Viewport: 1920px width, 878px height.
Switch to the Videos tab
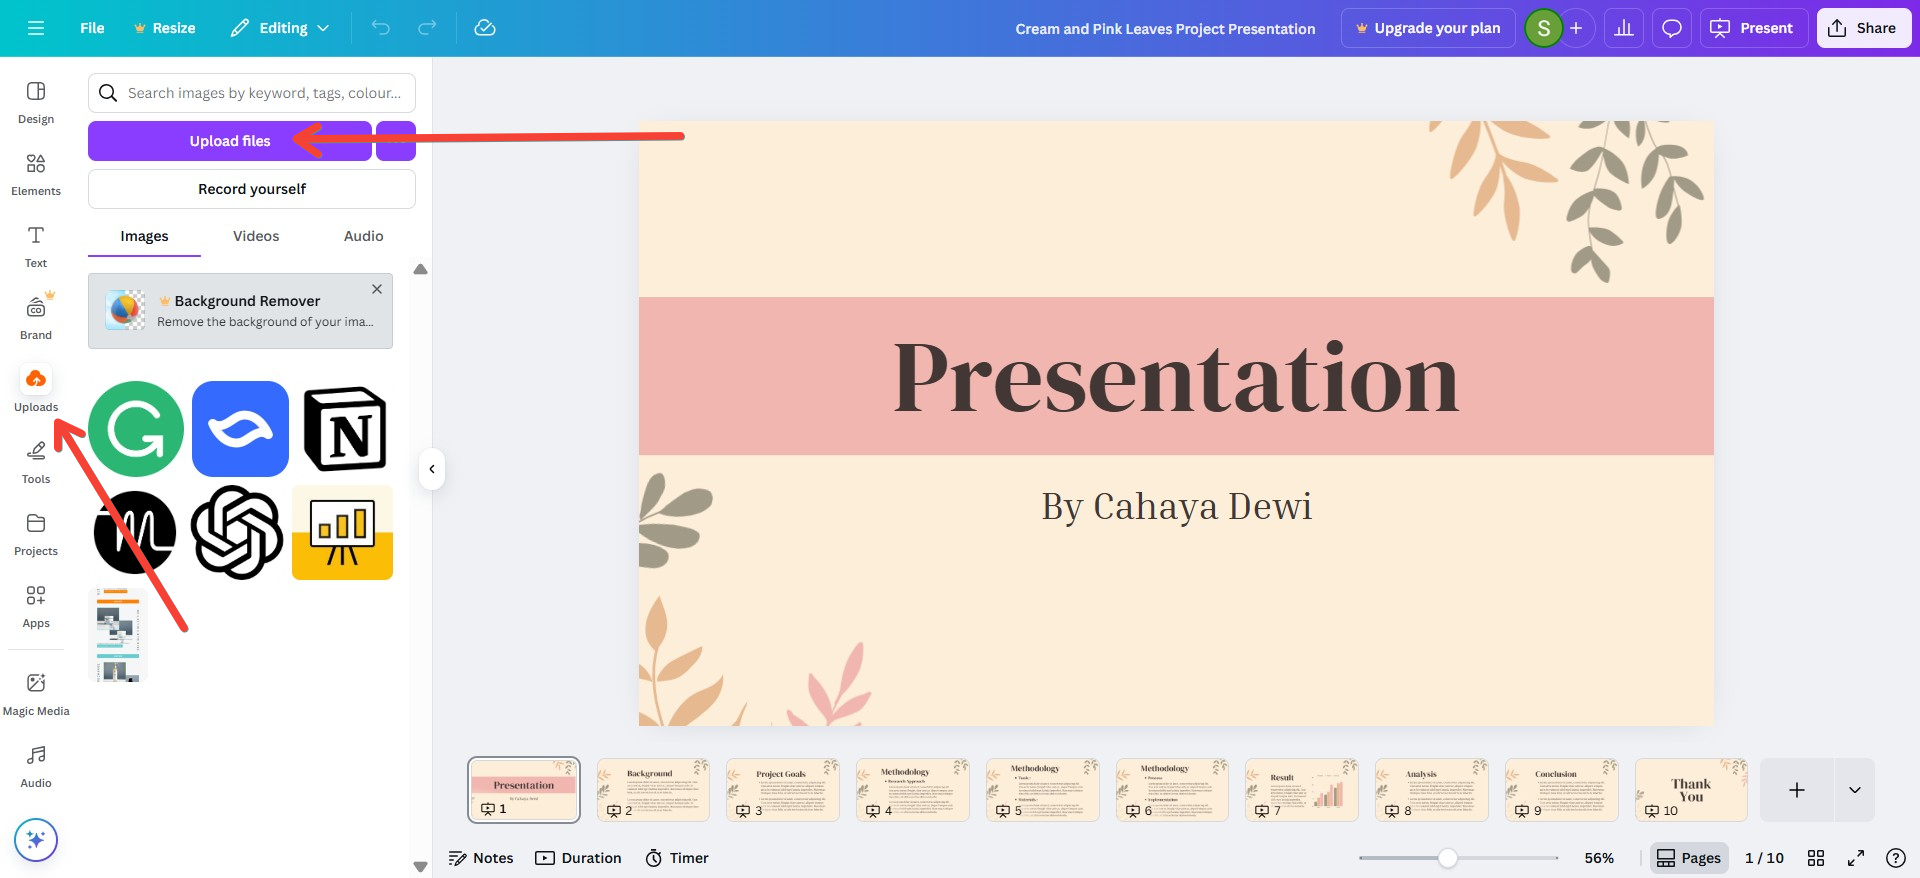click(x=256, y=236)
